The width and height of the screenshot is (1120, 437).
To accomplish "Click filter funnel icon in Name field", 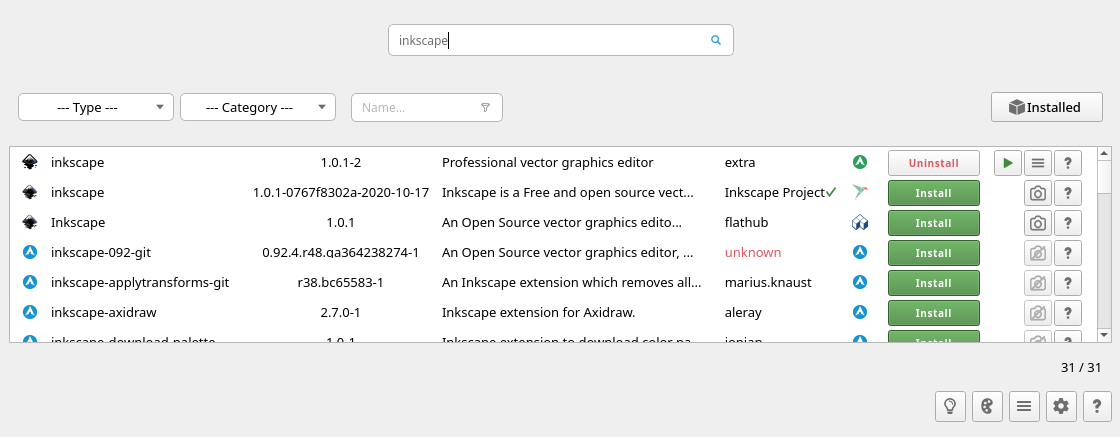I will [x=486, y=108].
